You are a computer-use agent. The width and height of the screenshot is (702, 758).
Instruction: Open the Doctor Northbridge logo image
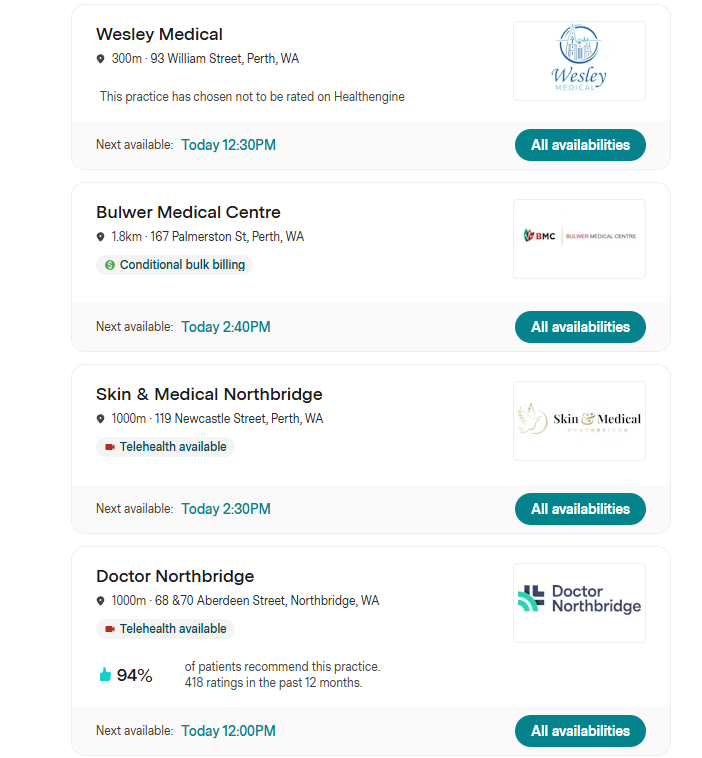579,602
